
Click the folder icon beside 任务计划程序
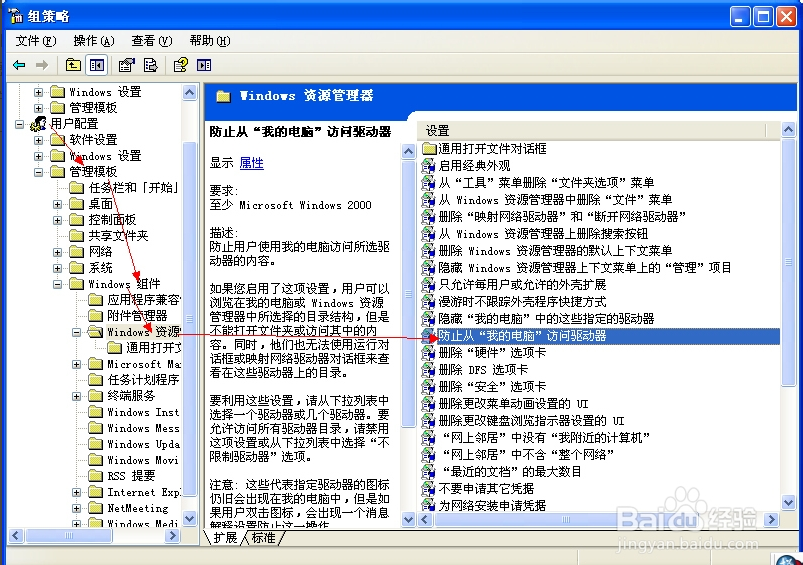pos(95,380)
